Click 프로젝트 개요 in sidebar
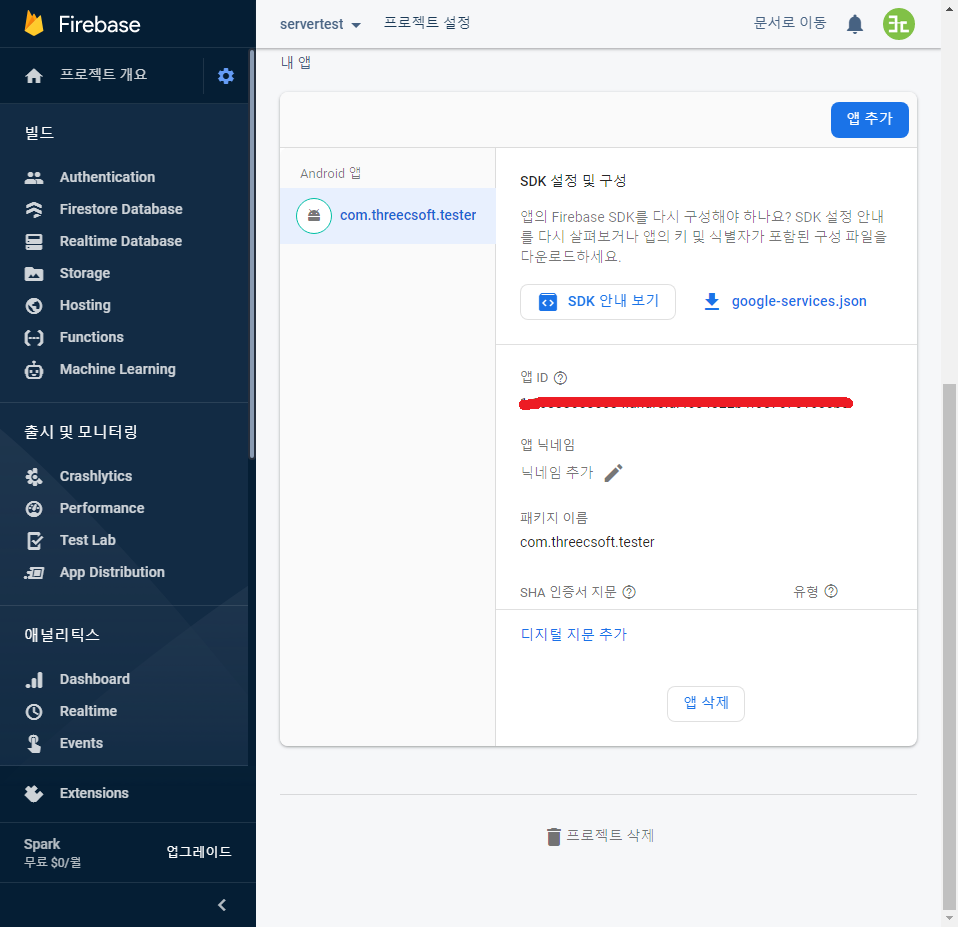This screenshot has width=958, height=927. [x=103, y=75]
